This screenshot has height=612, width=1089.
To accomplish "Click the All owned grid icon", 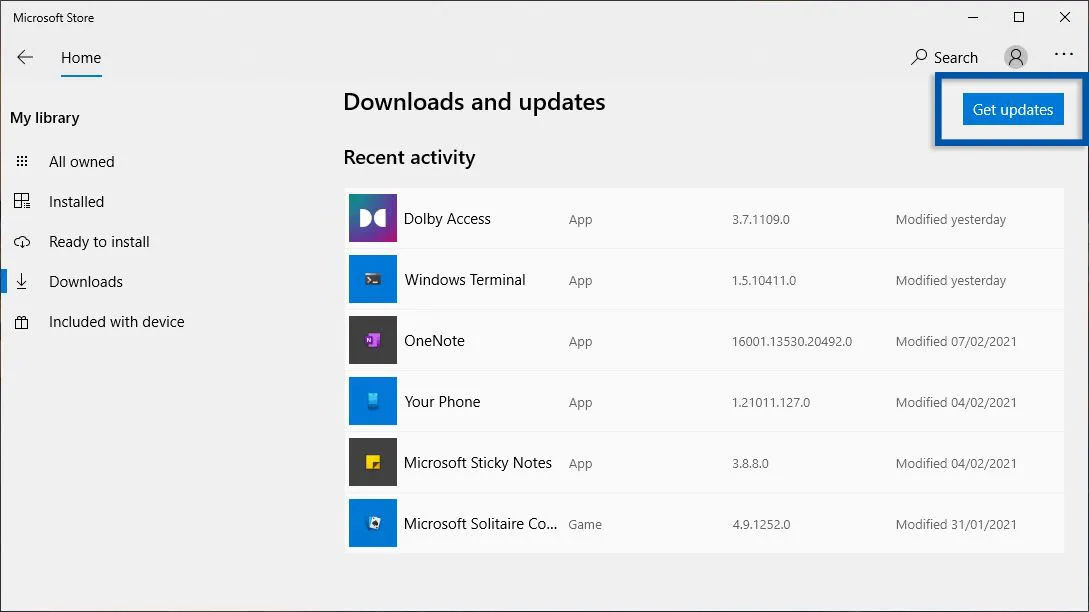I will tap(22, 161).
